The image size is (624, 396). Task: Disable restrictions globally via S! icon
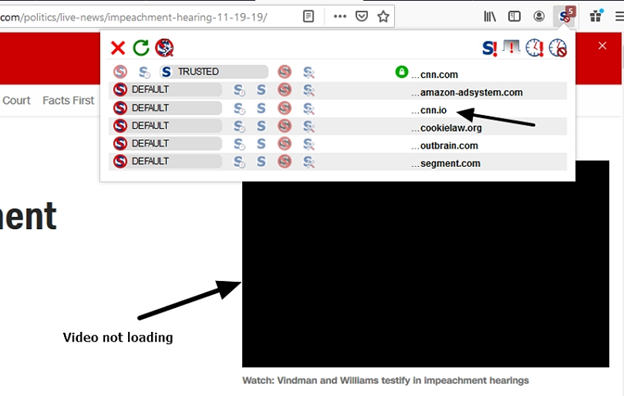coord(489,48)
